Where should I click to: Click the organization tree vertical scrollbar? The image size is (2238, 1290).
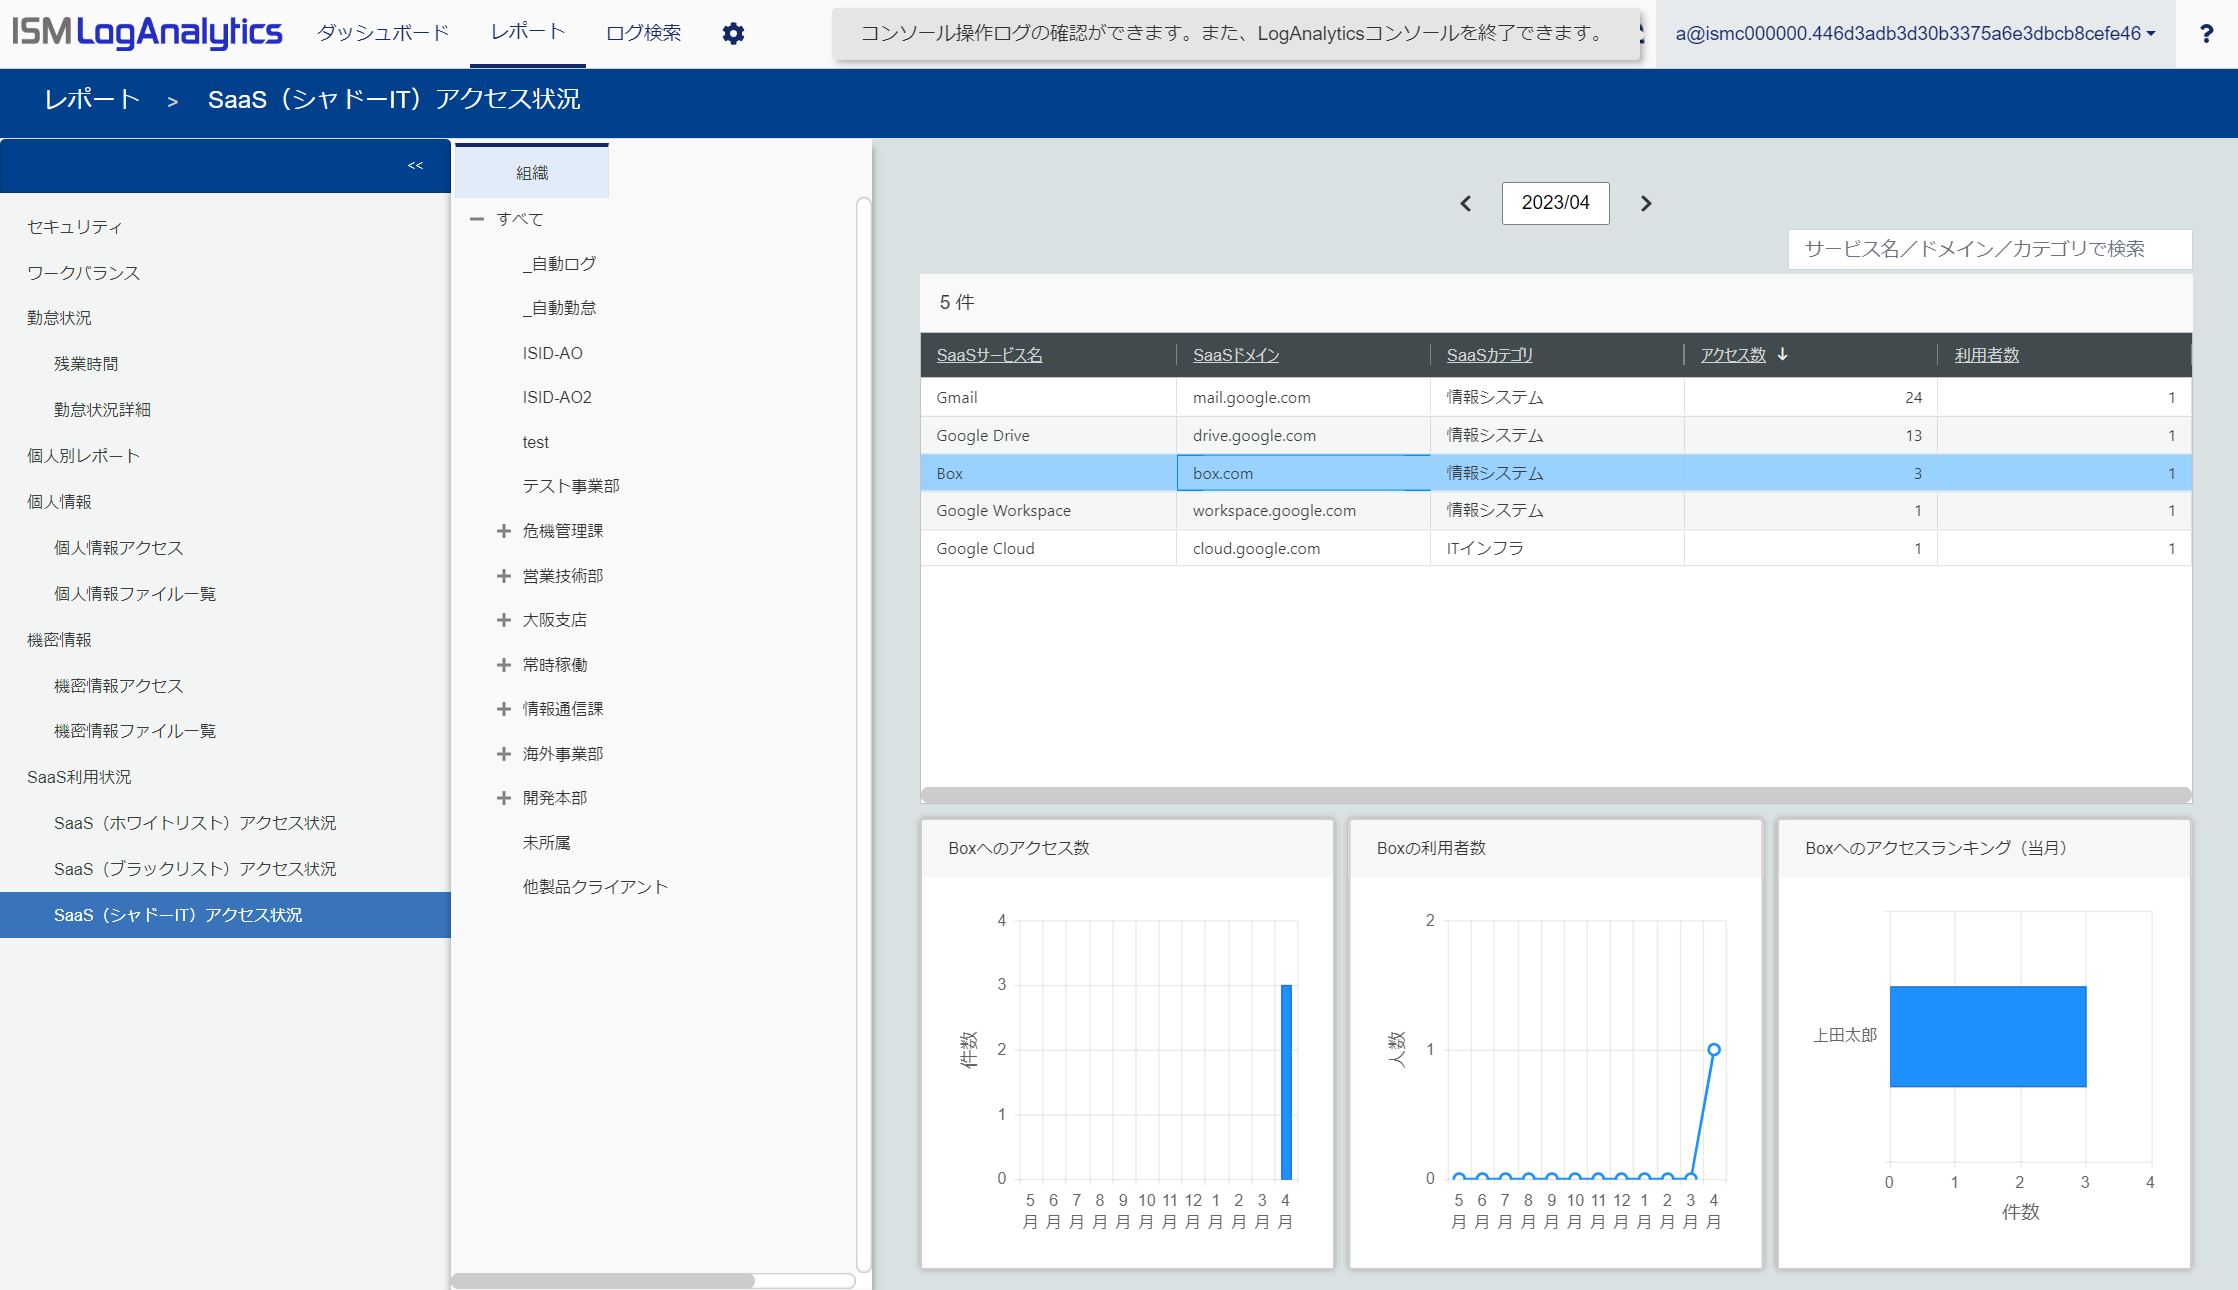click(863, 735)
